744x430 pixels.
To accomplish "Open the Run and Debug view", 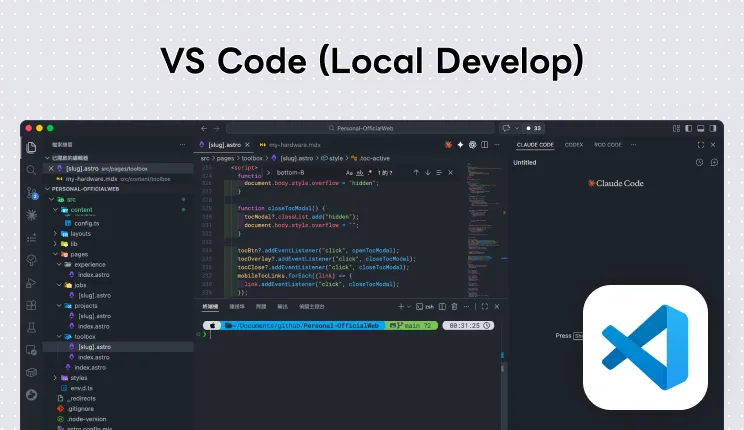I will [31, 283].
